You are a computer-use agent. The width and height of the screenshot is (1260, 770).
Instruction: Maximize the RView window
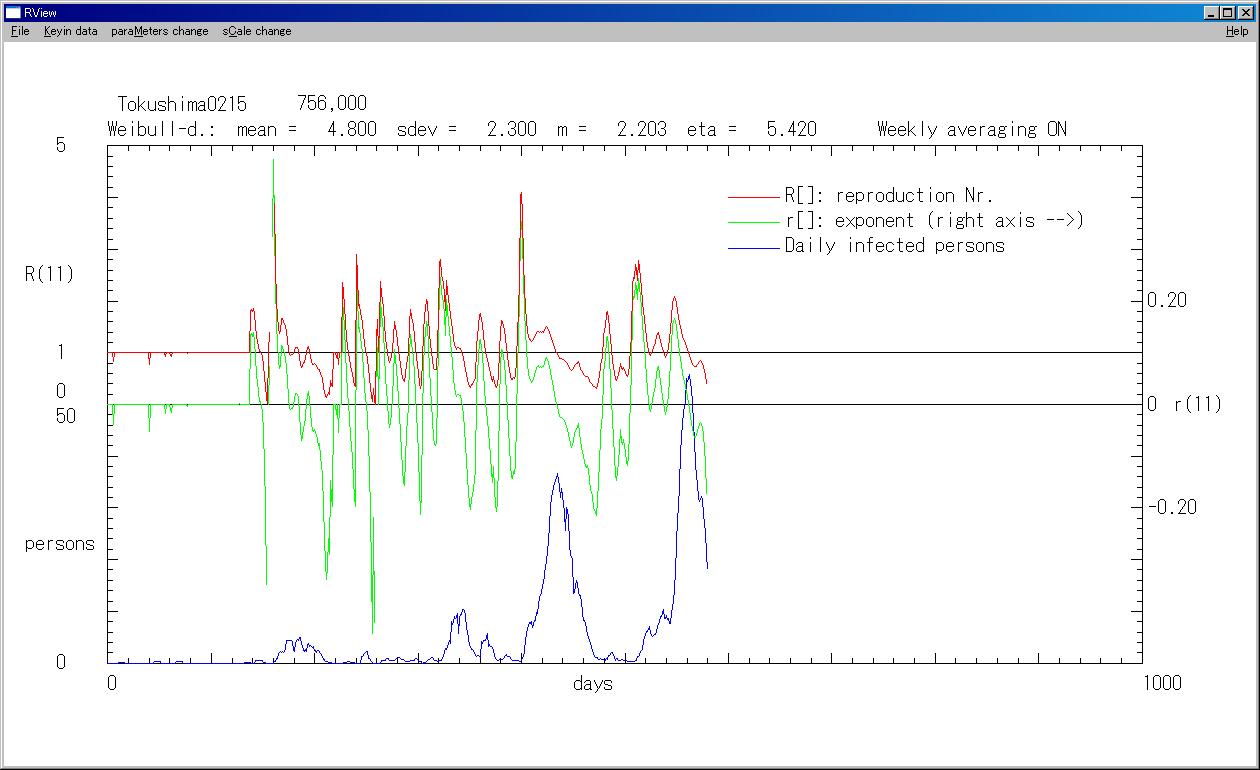(1228, 12)
